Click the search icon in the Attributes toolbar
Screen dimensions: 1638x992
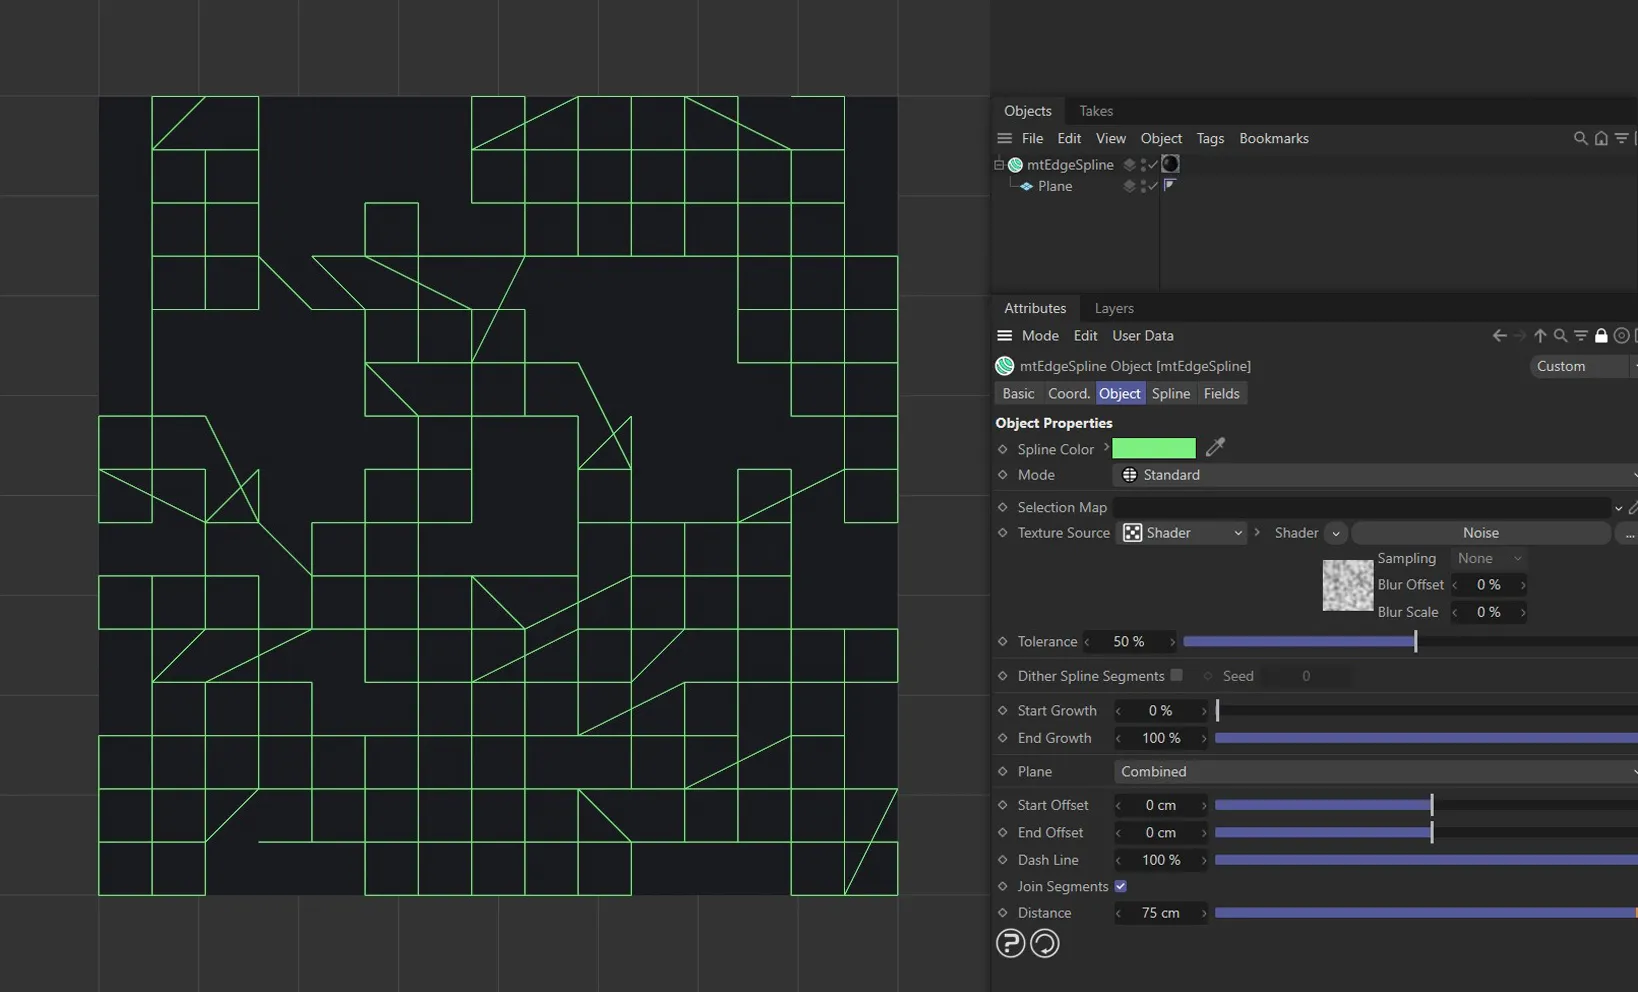coord(1560,336)
